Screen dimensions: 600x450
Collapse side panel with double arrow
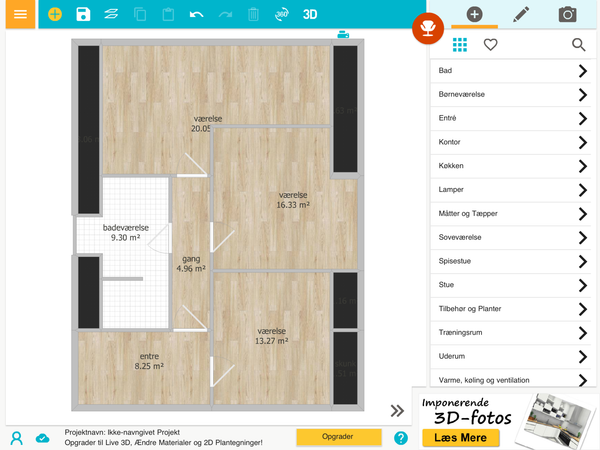(397, 410)
